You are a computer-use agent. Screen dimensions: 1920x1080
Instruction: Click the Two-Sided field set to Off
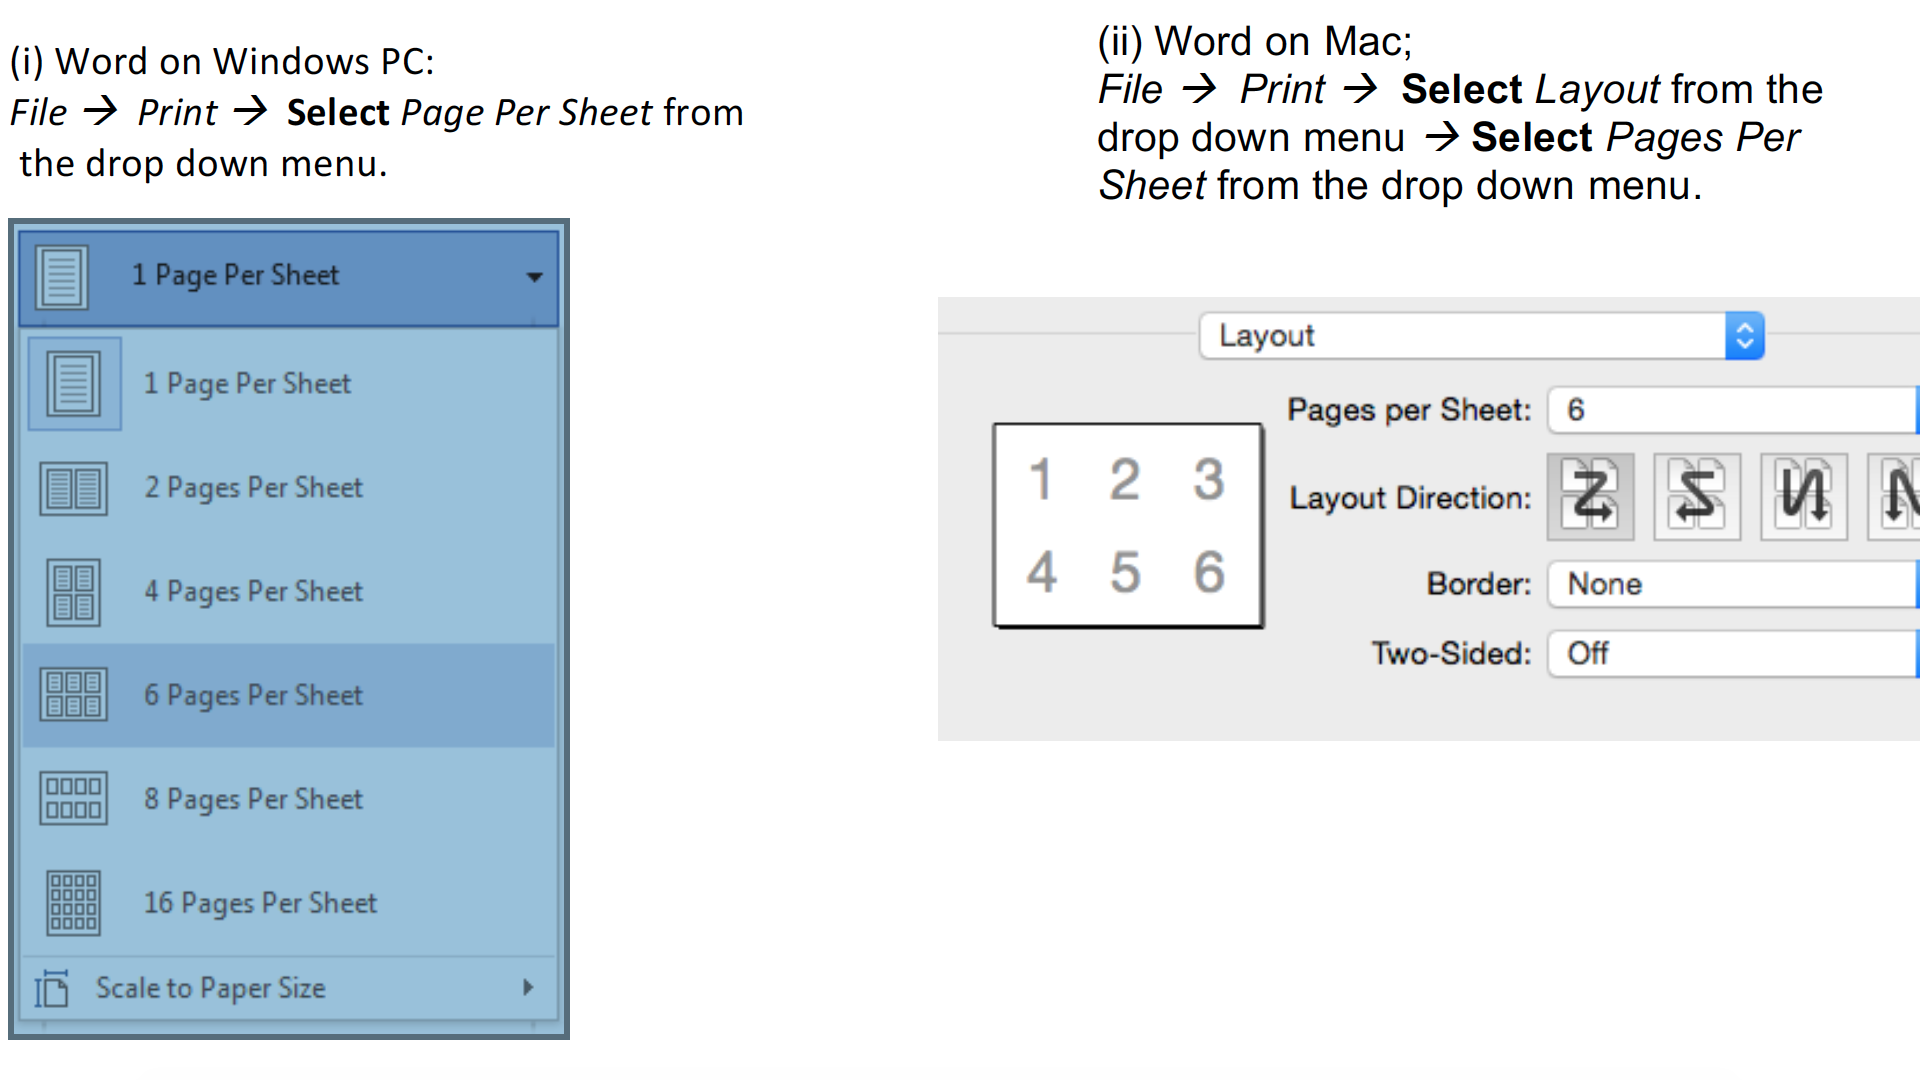[x=1731, y=653]
